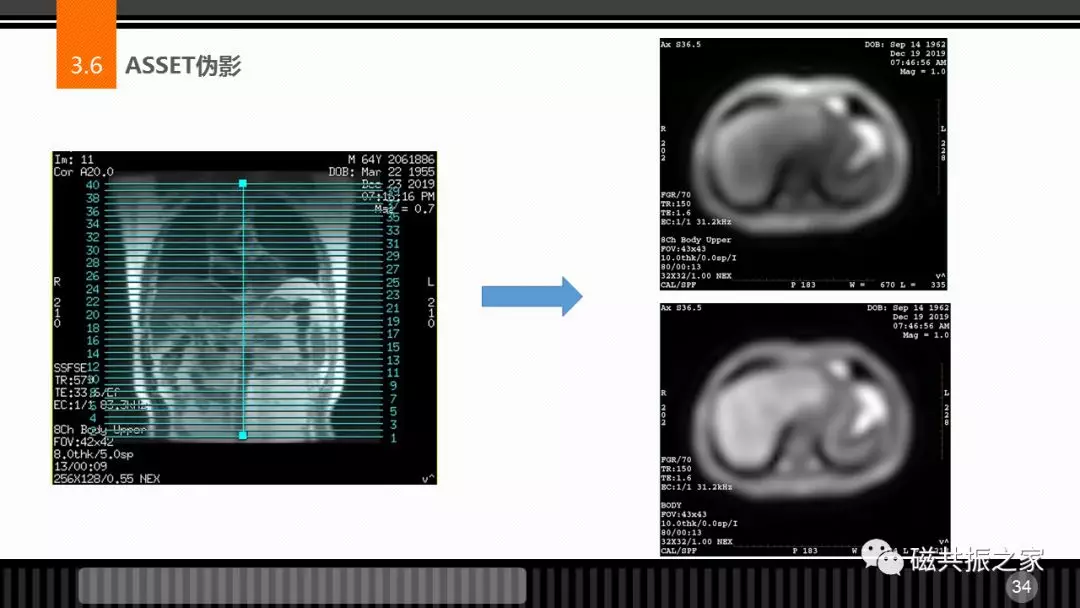
Task: Click slice number 5 on localizer
Action: pyautogui.click(x=393, y=412)
